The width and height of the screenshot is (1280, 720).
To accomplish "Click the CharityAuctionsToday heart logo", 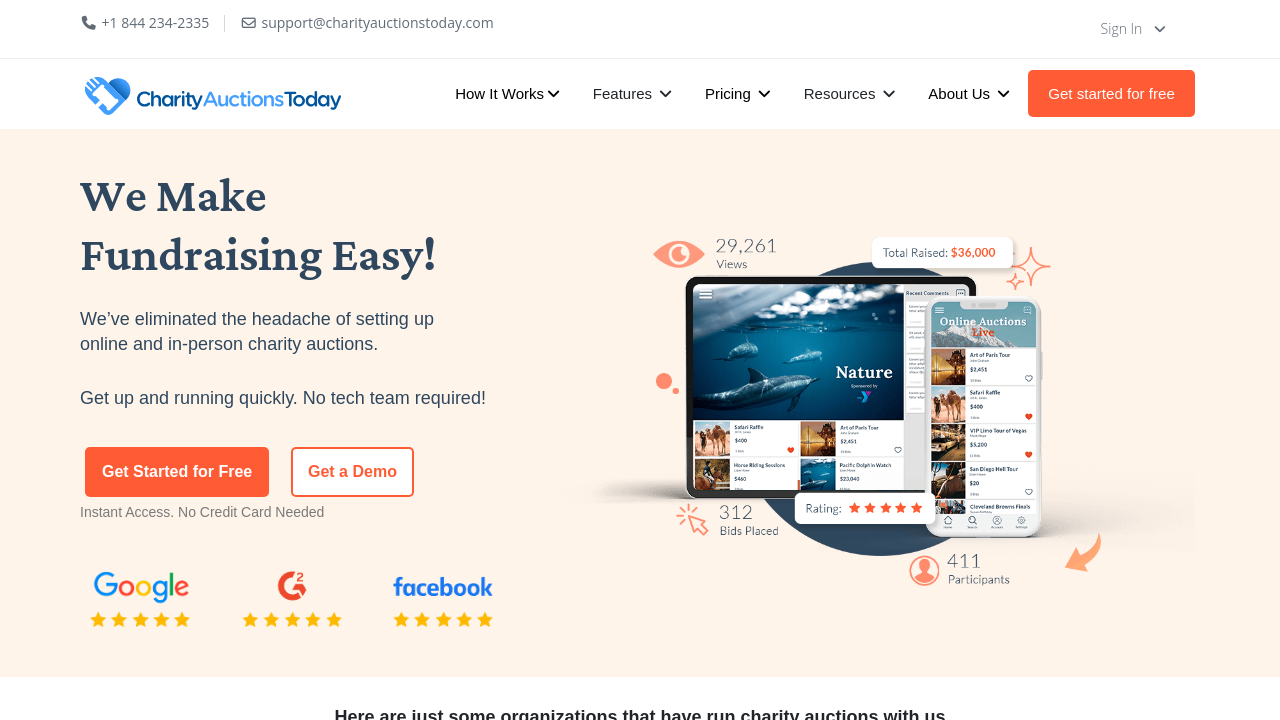I will (108, 95).
